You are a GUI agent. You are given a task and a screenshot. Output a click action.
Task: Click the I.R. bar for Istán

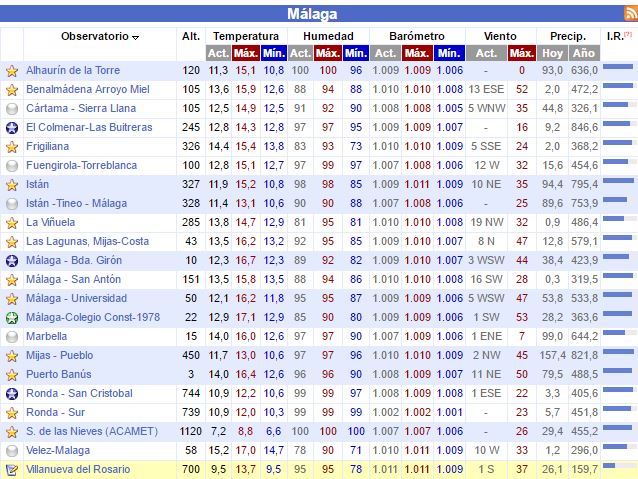coord(619,183)
